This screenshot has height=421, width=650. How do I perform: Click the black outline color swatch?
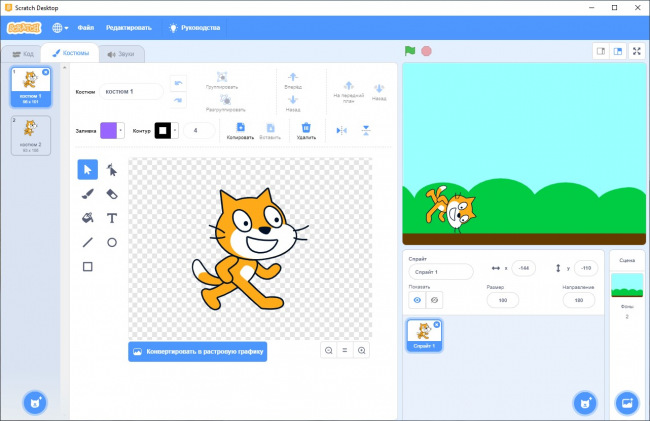[163, 131]
